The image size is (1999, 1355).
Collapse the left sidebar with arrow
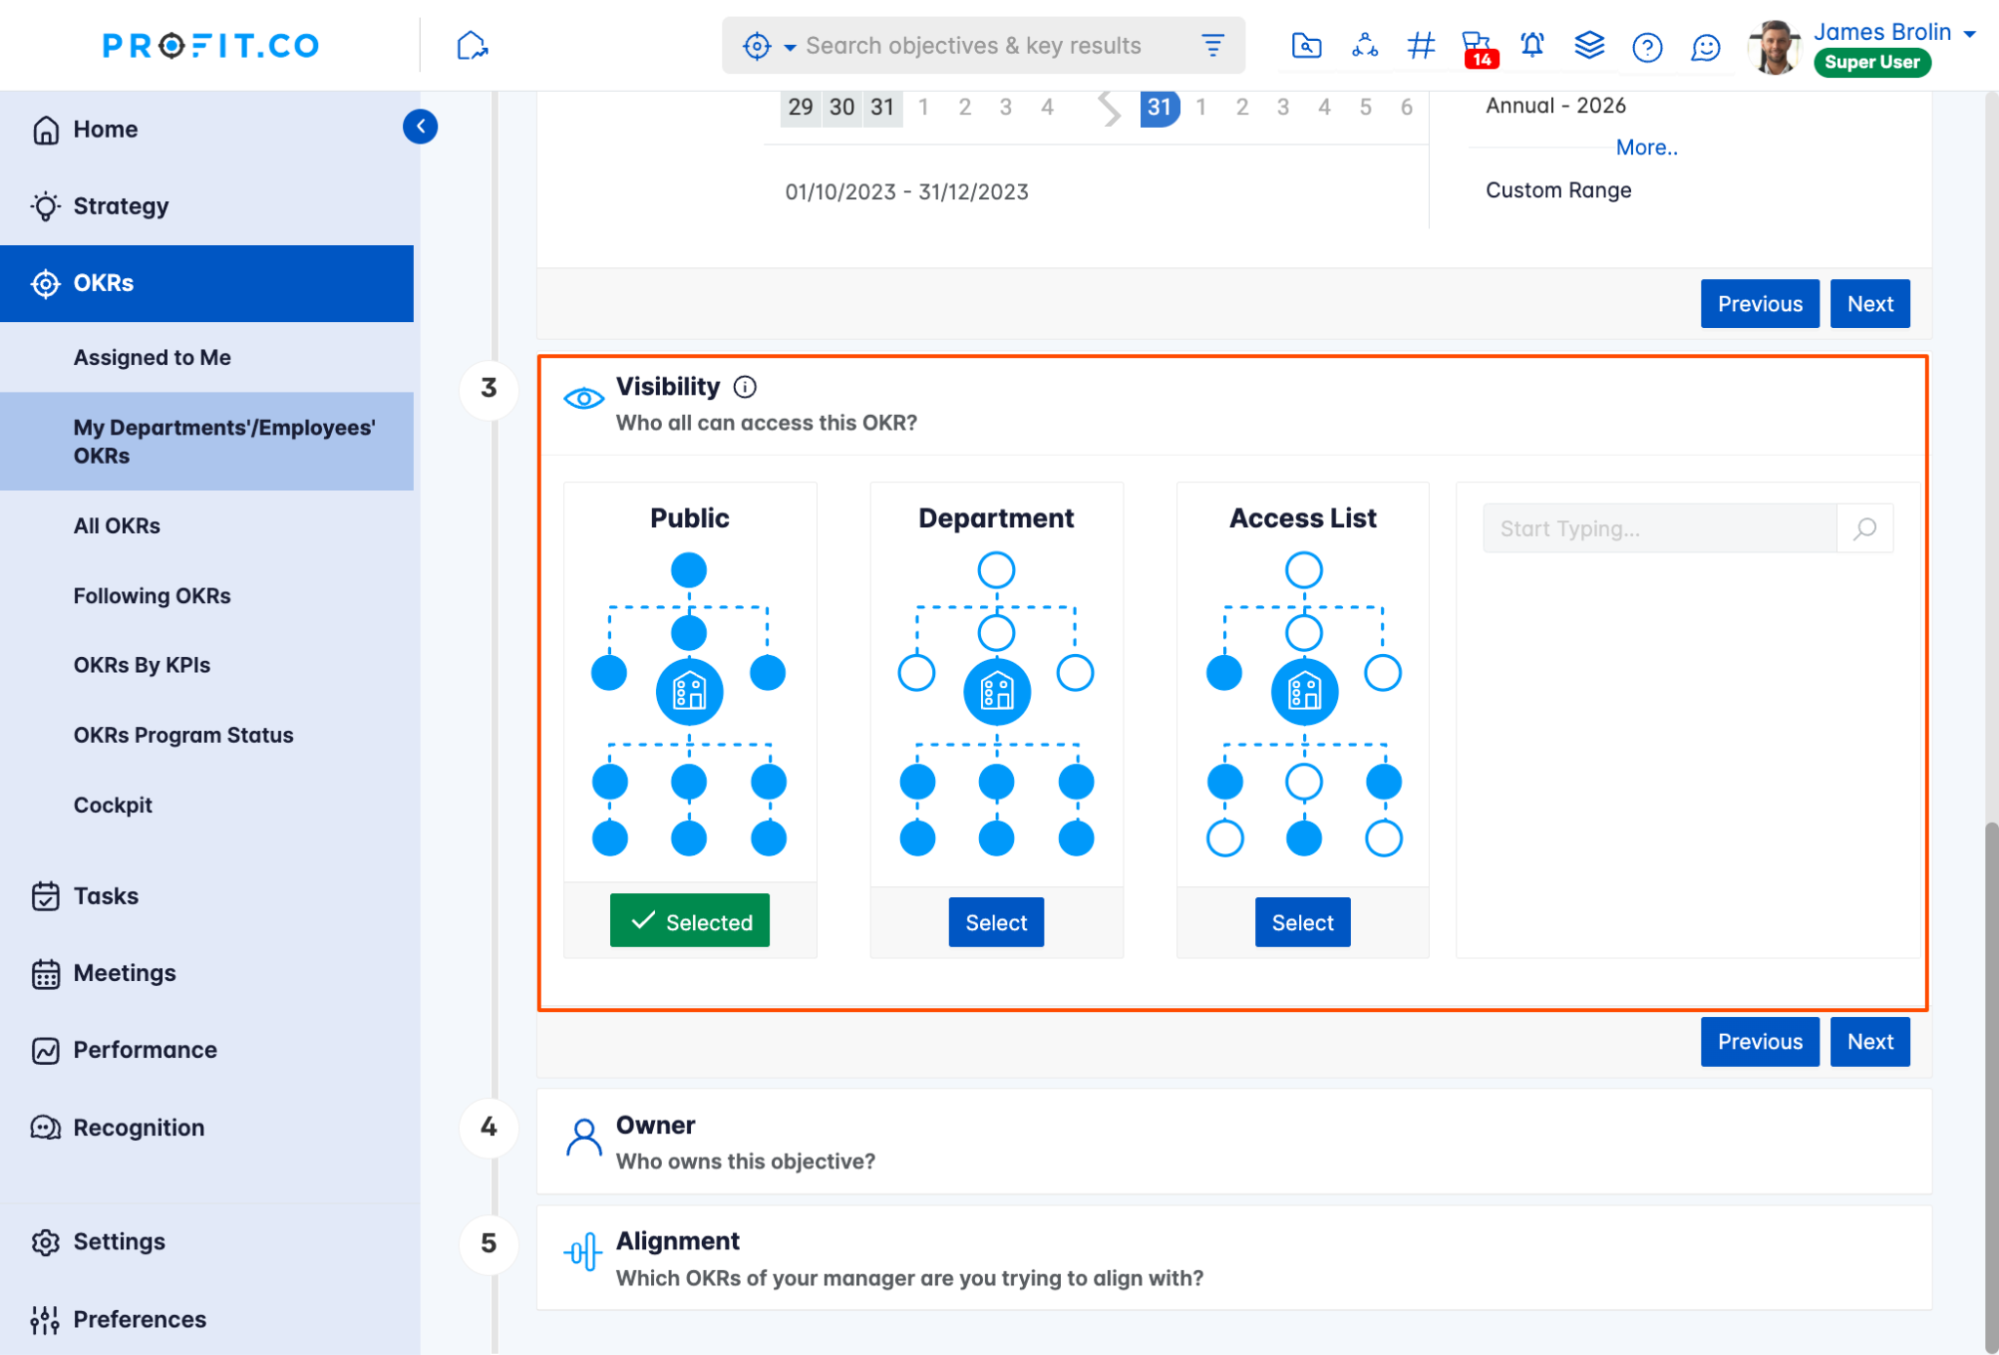(420, 127)
